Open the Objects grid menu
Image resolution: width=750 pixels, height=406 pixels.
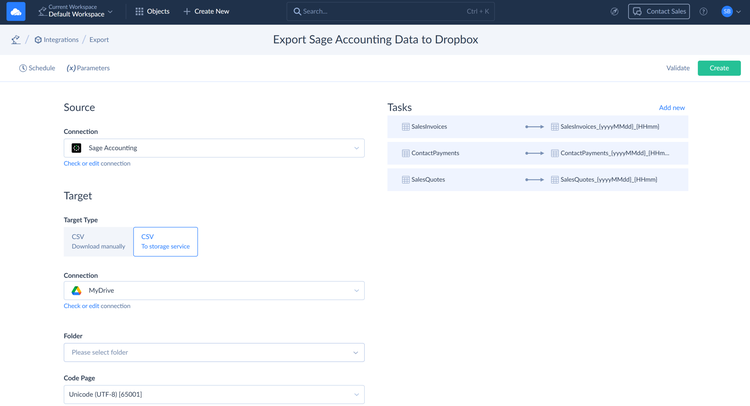[x=152, y=11]
